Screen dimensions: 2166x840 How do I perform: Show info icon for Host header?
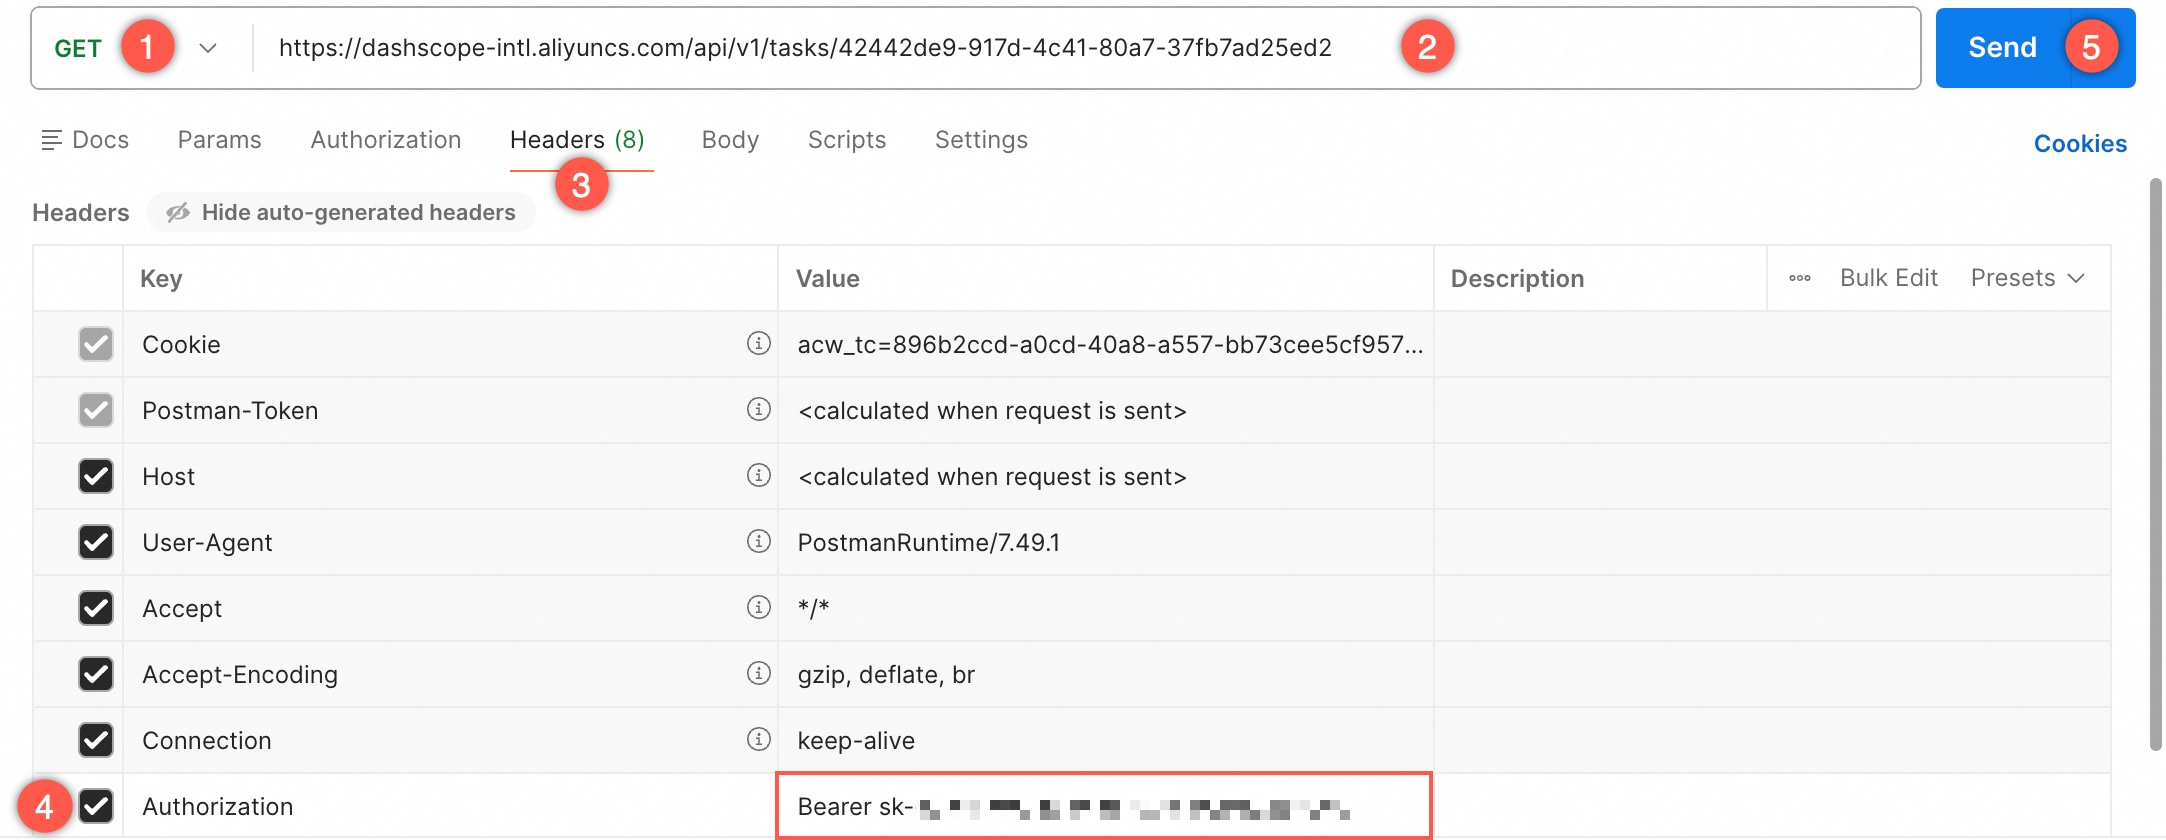[759, 475]
